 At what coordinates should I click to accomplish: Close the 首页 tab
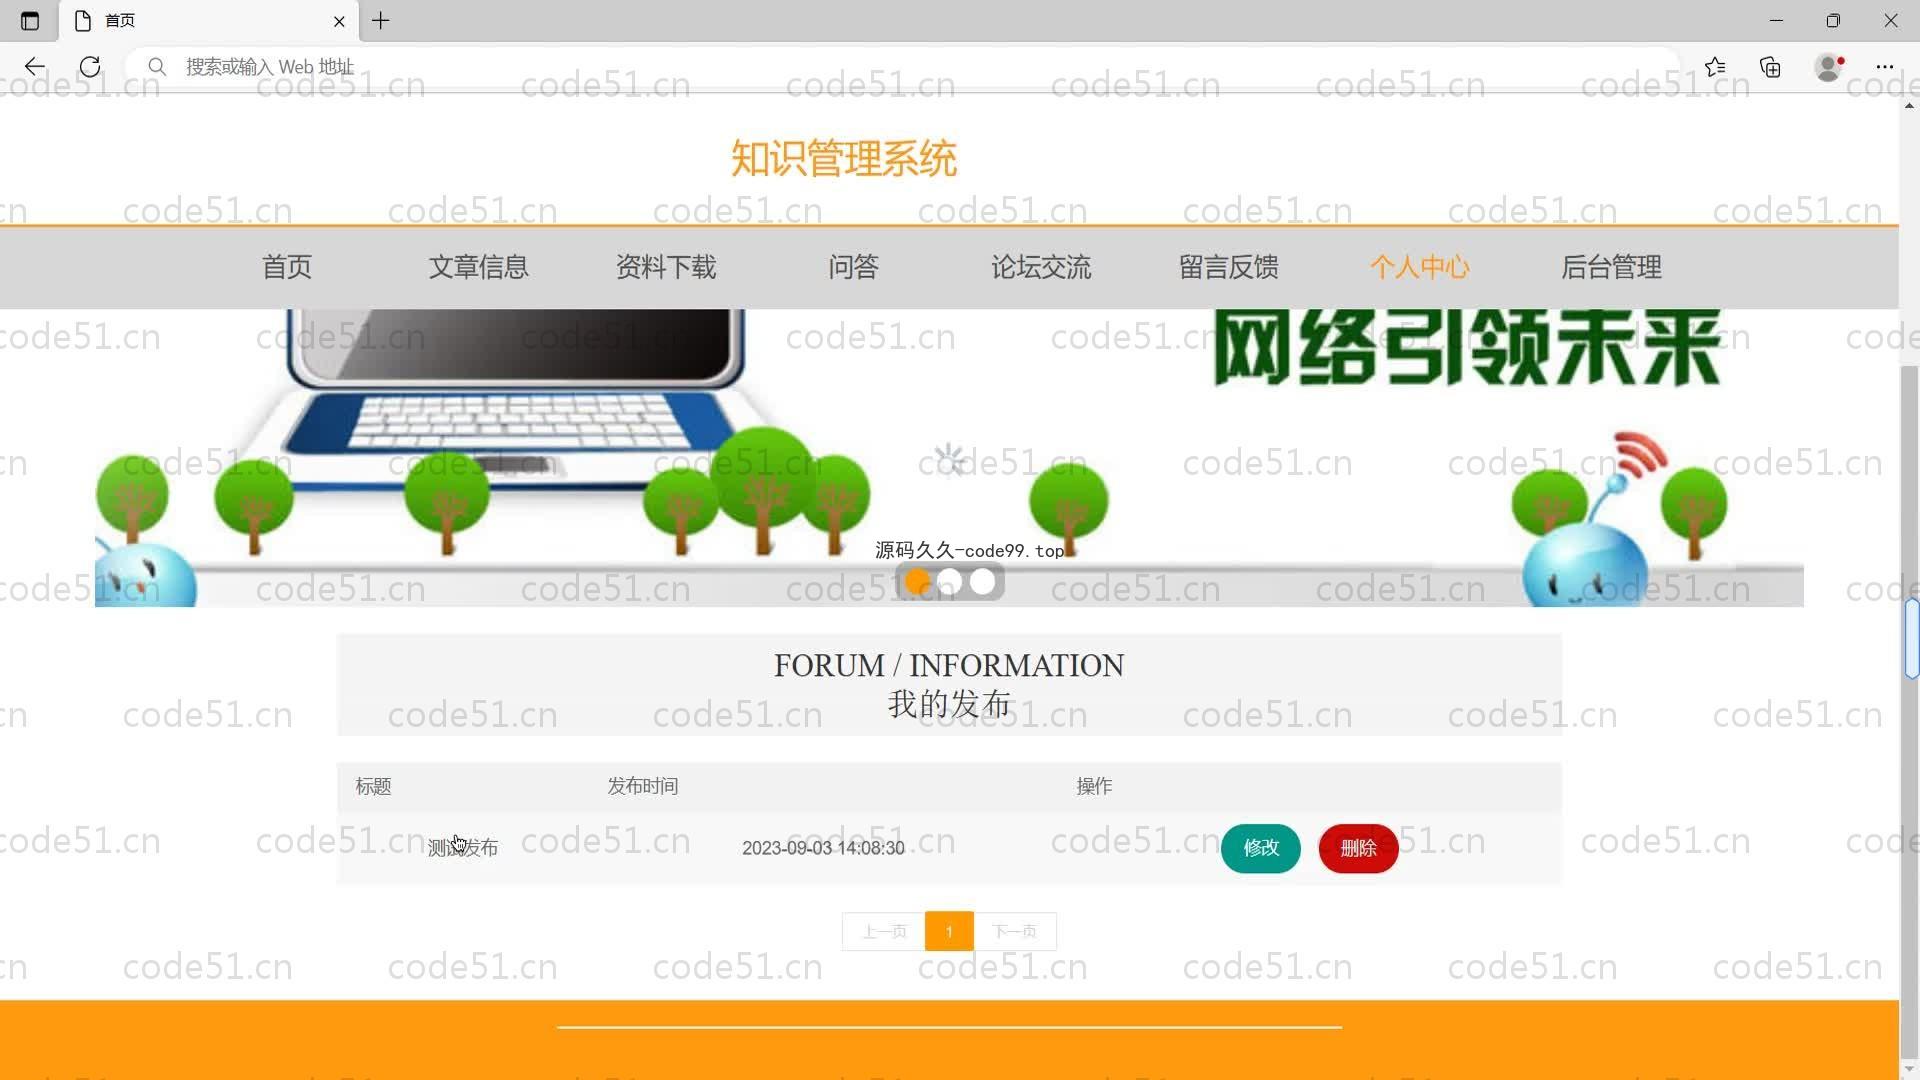click(x=339, y=21)
